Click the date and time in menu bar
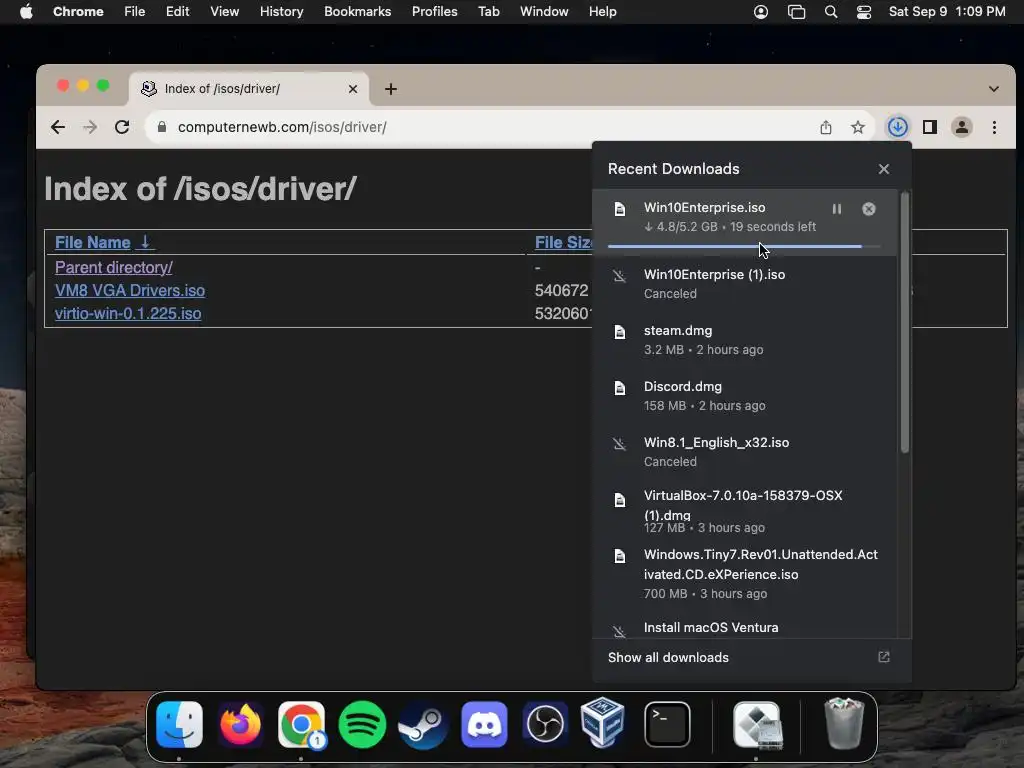 click(947, 12)
